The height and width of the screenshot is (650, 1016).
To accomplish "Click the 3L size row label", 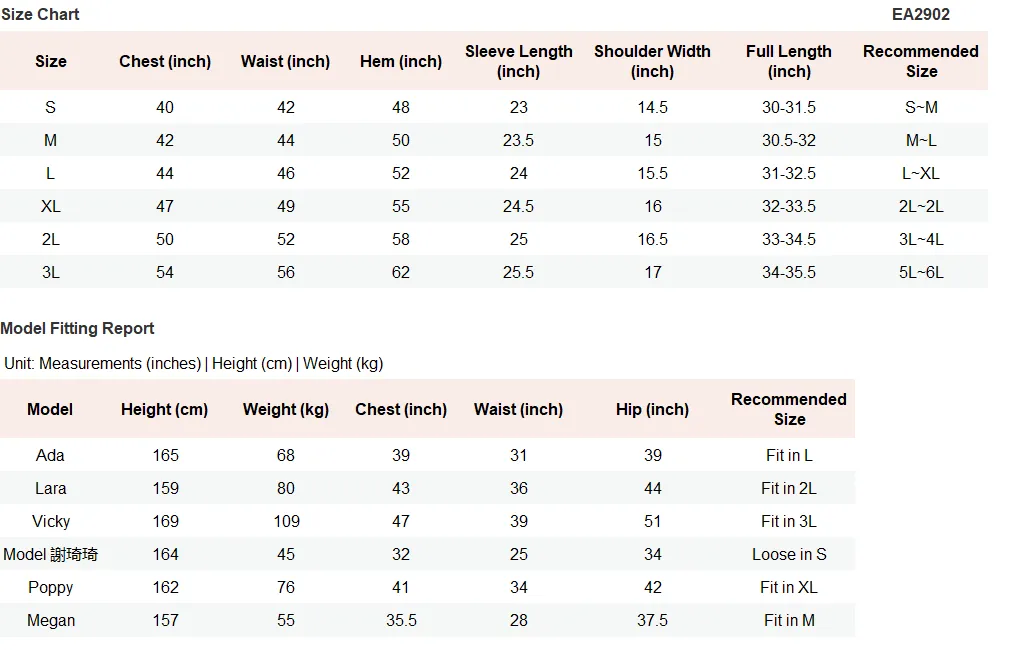I will coord(51,273).
